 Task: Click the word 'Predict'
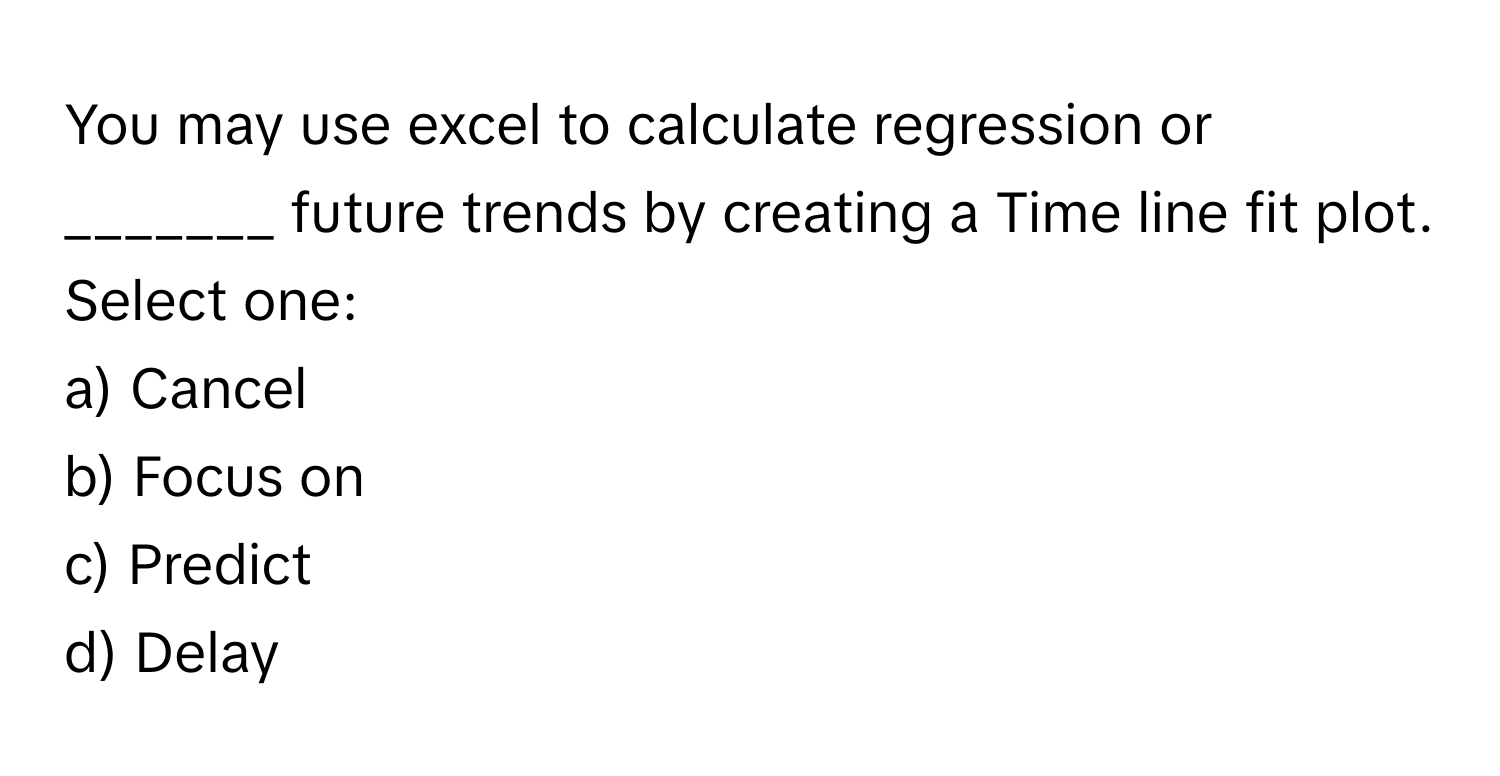(221, 565)
